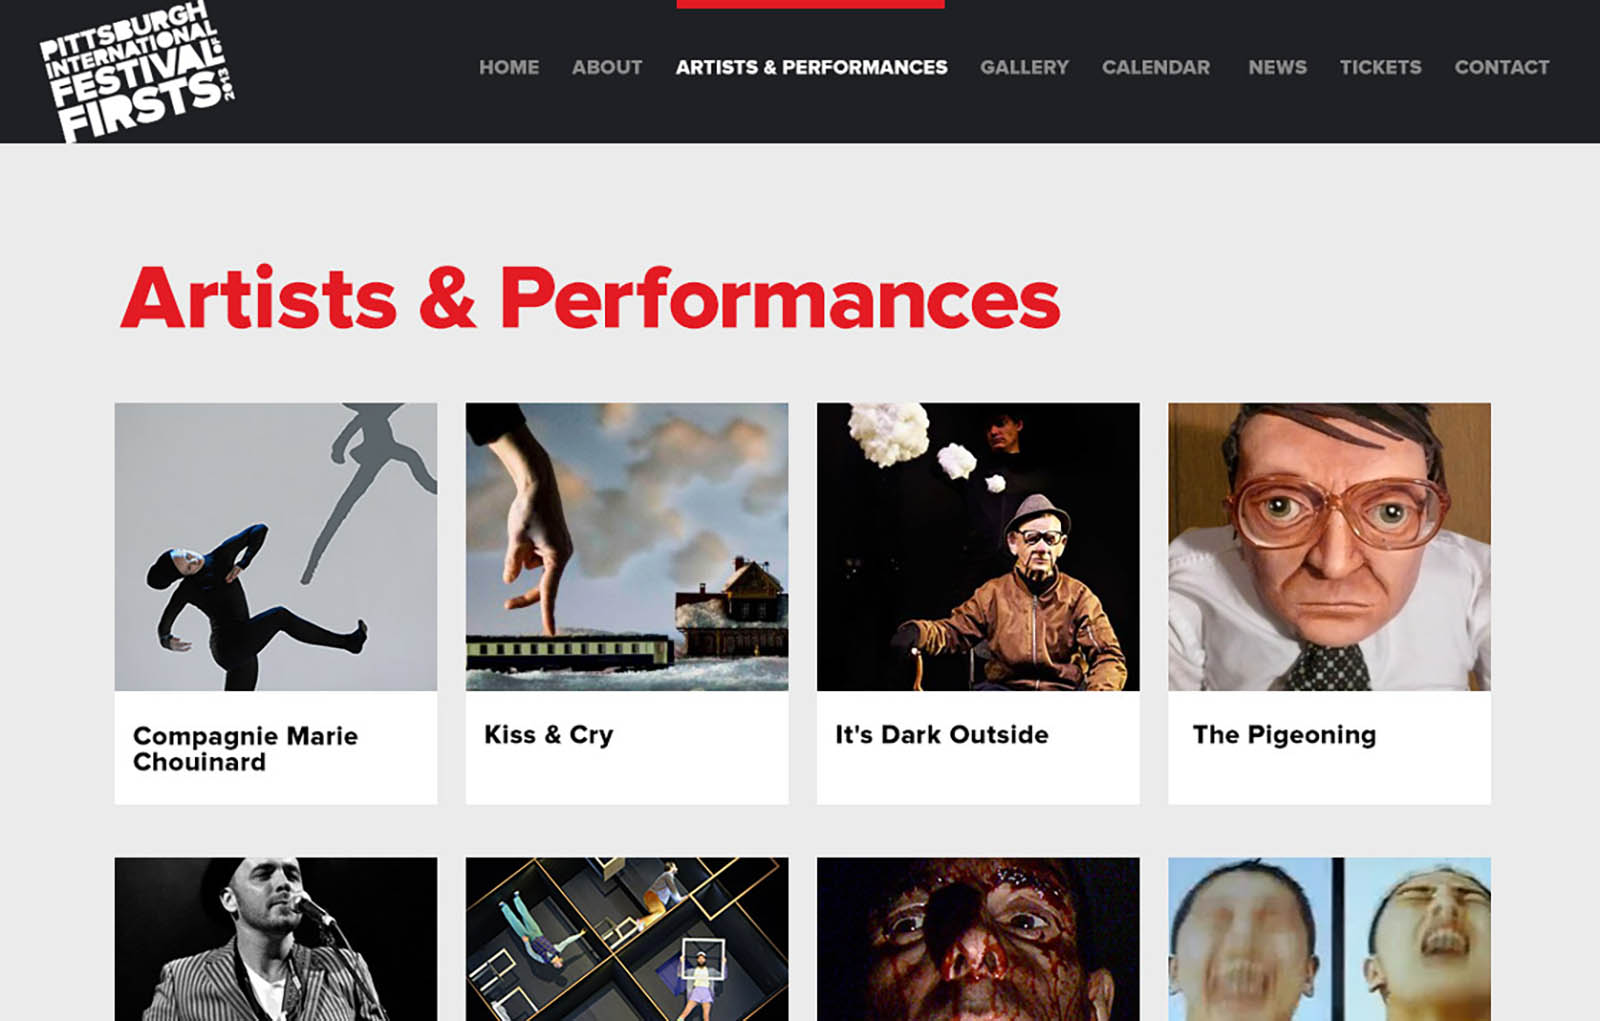Click the Kiss & Cry title link

[548, 735]
